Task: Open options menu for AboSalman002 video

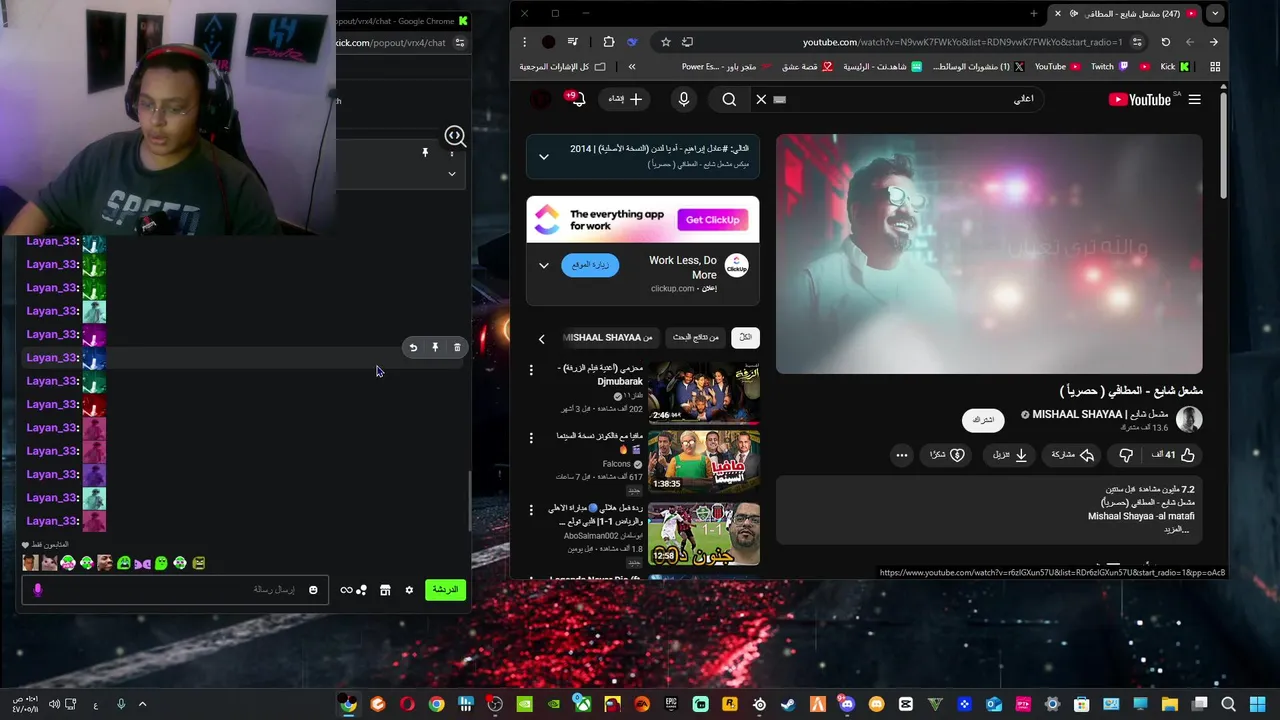Action: tap(531, 510)
